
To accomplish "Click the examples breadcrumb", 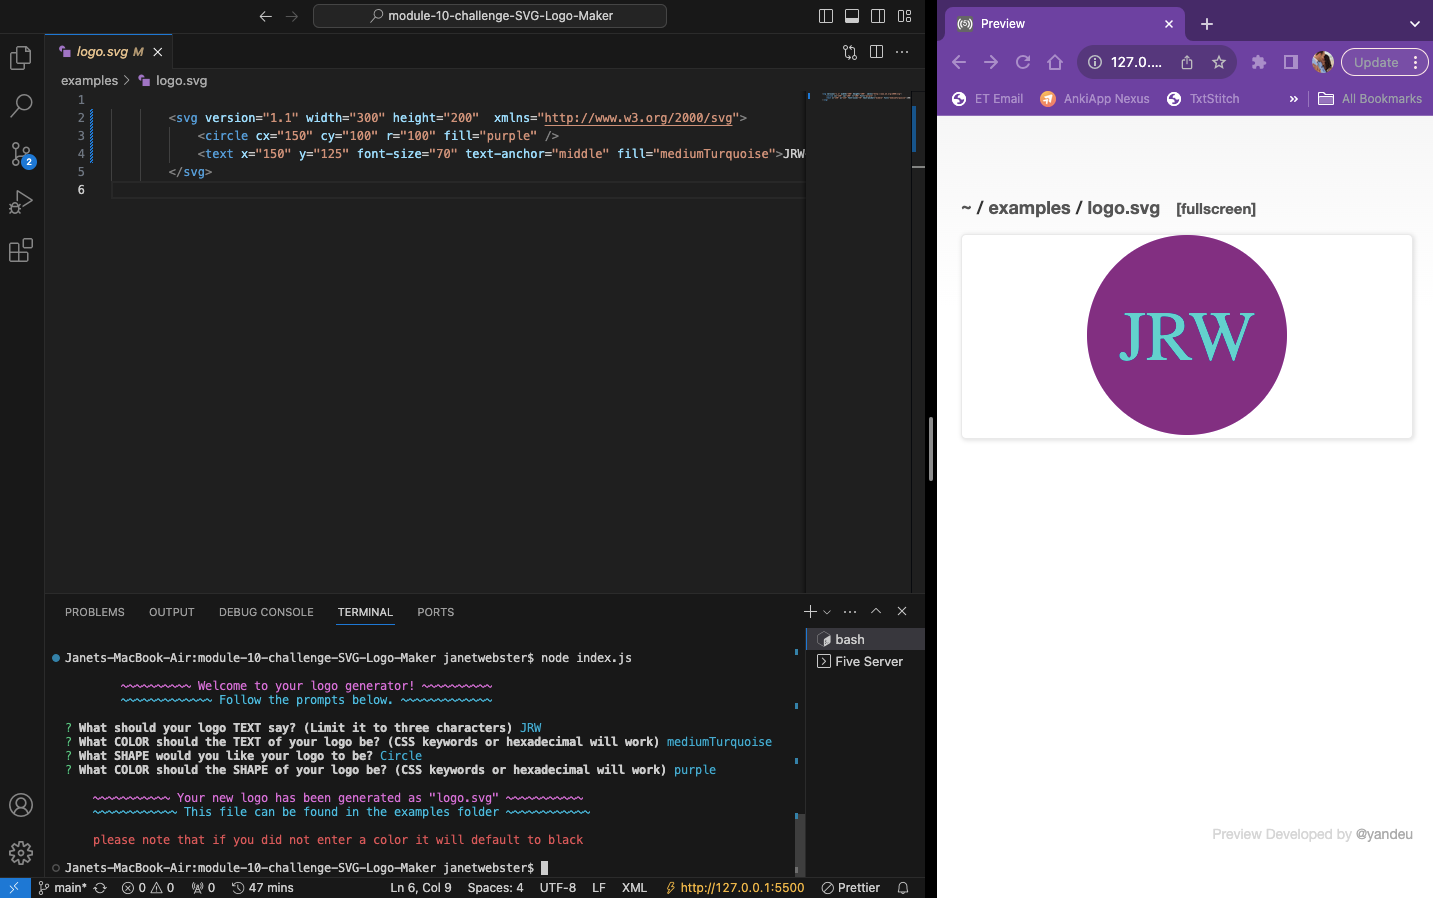I will pos(89,81).
